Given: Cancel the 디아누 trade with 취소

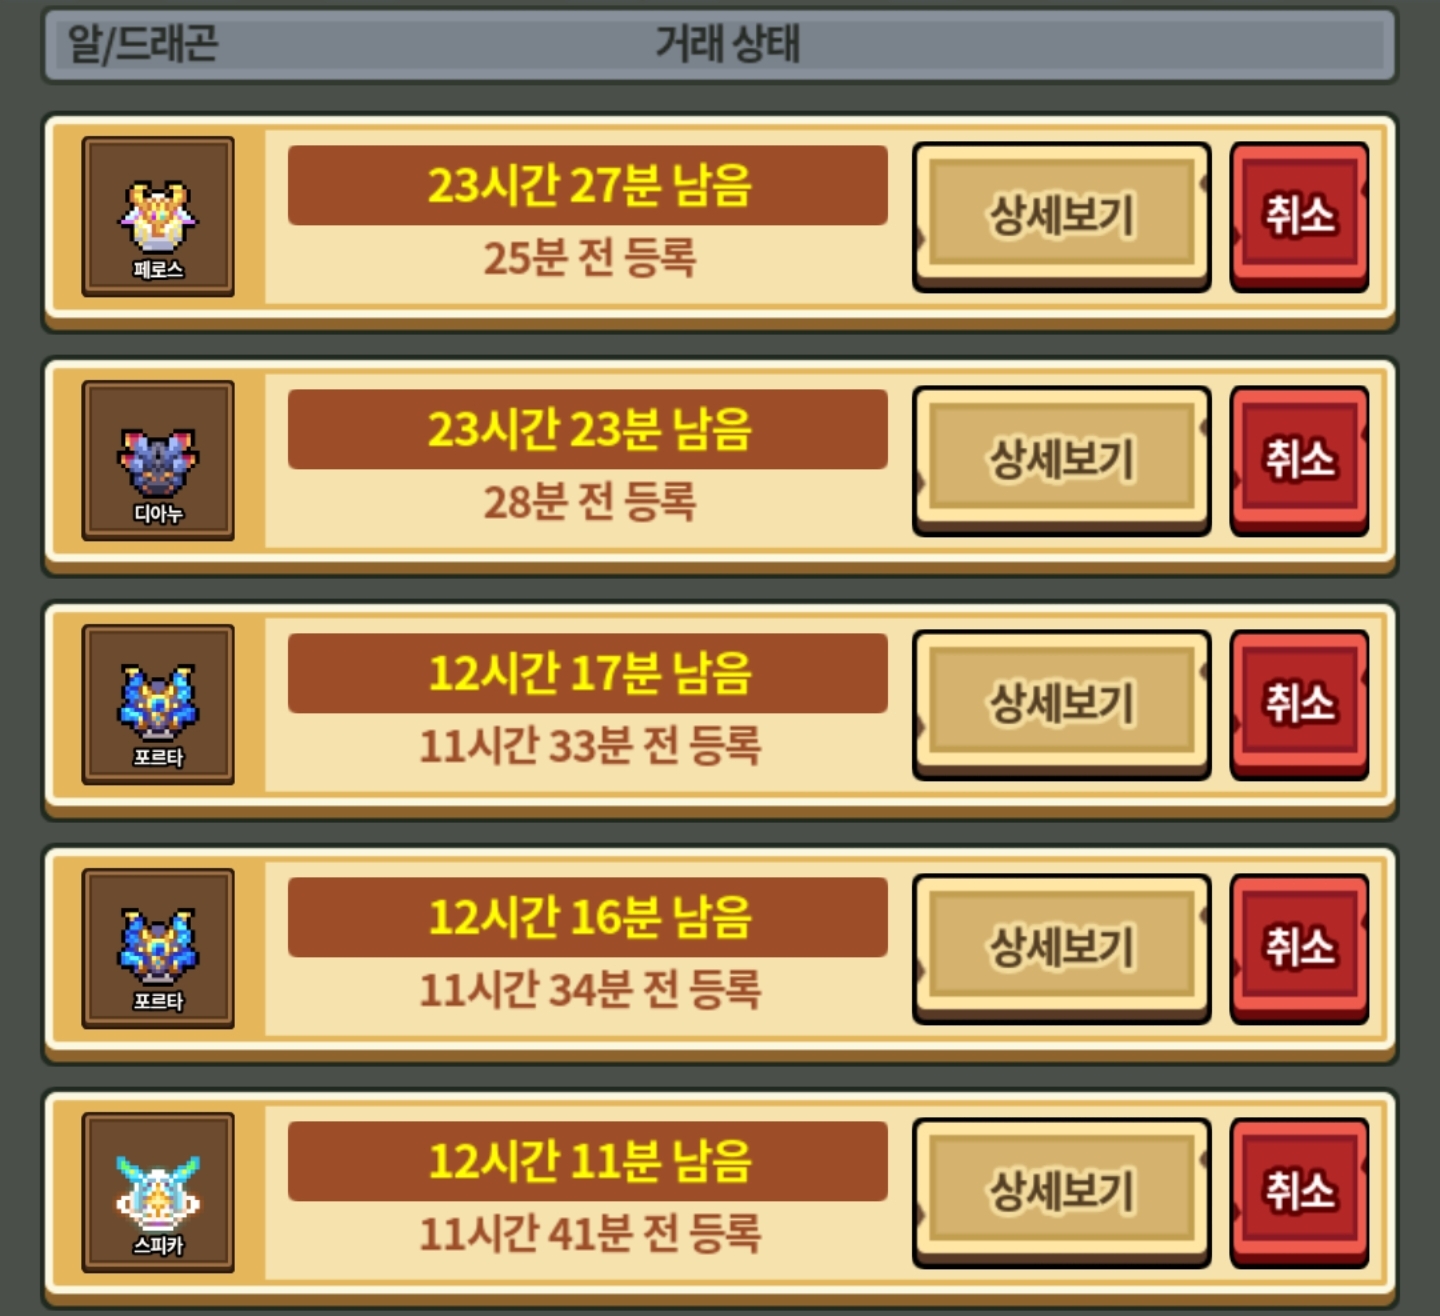Looking at the screenshot, I should (1299, 461).
